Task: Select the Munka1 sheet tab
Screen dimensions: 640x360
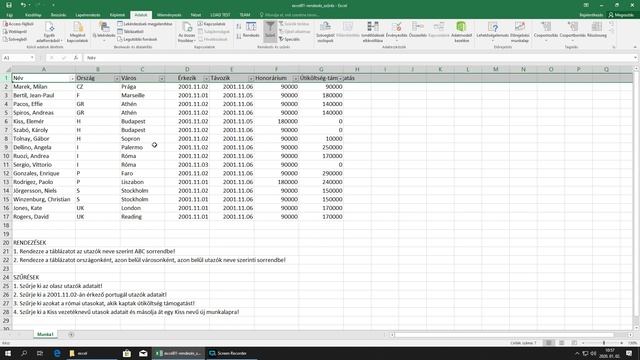Action: click(45, 334)
